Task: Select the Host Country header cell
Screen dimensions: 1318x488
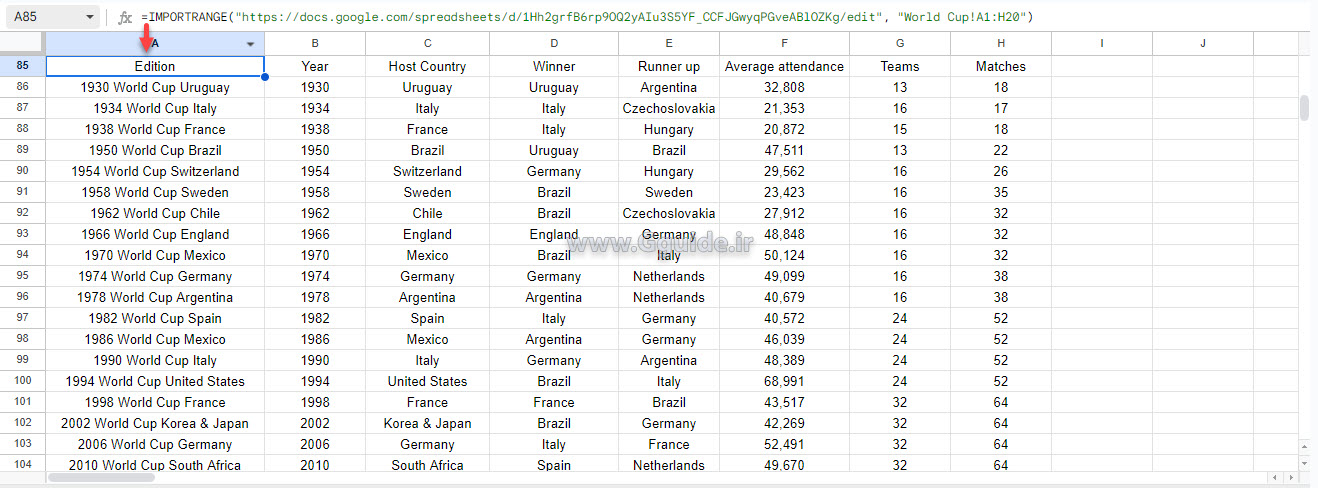Action: point(427,66)
